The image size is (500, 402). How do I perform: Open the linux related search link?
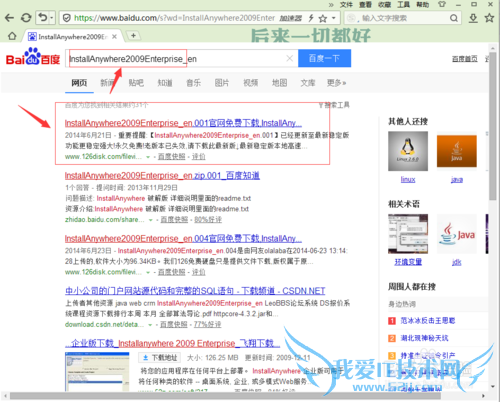point(408,180)
